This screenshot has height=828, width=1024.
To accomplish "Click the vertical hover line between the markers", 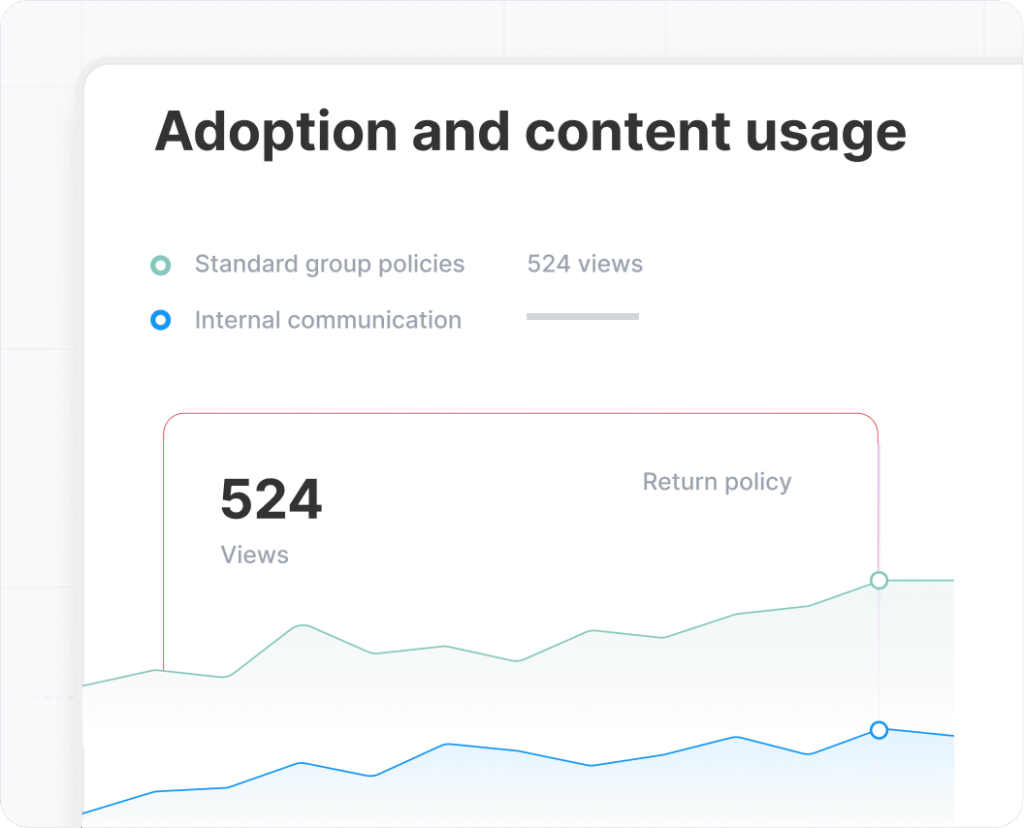I will [x=879, y=655].
